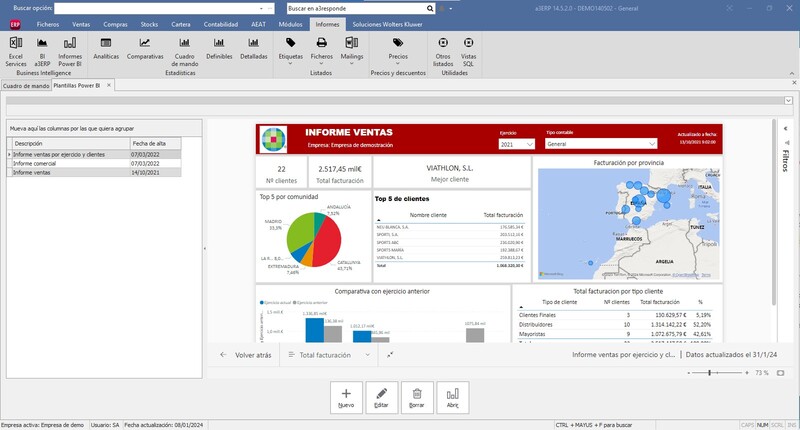The width and height of the screenshot is (800, 430).
Task: Expand the Etiquetas dropdown
Action: (x=291, y=50)
